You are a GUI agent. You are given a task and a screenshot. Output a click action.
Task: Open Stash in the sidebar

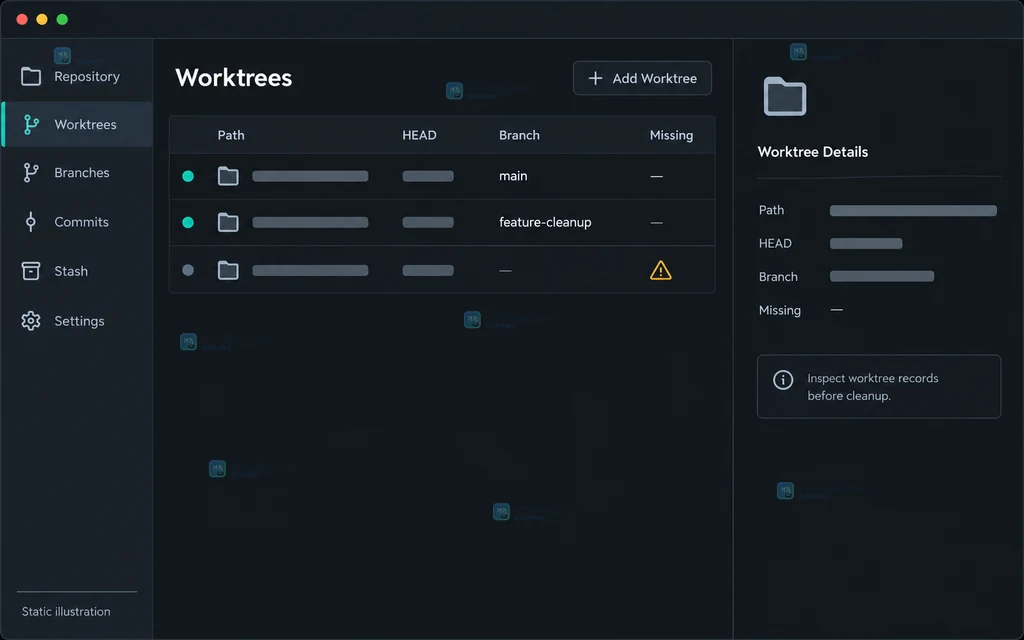click(x=77, y=271)
